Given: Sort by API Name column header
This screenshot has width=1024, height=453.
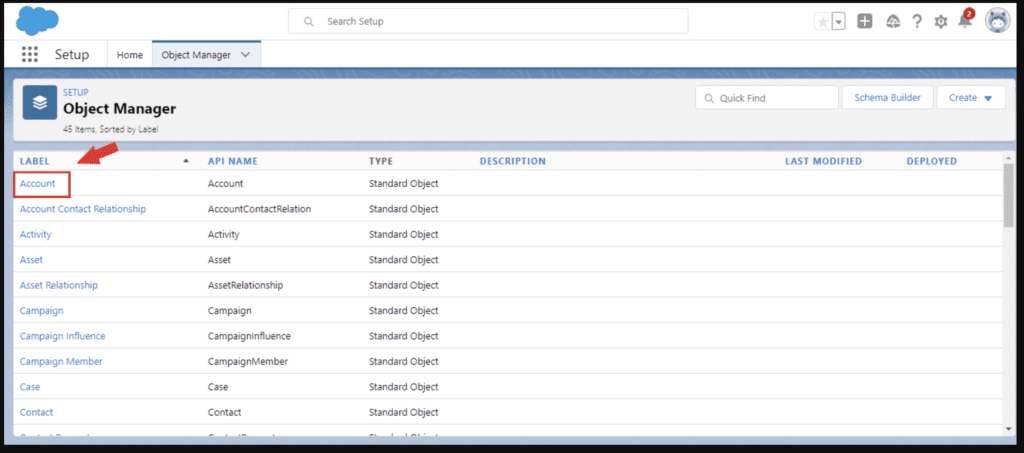Looking at the screenshot, I should pyautogui.click(x=232, y=161).
